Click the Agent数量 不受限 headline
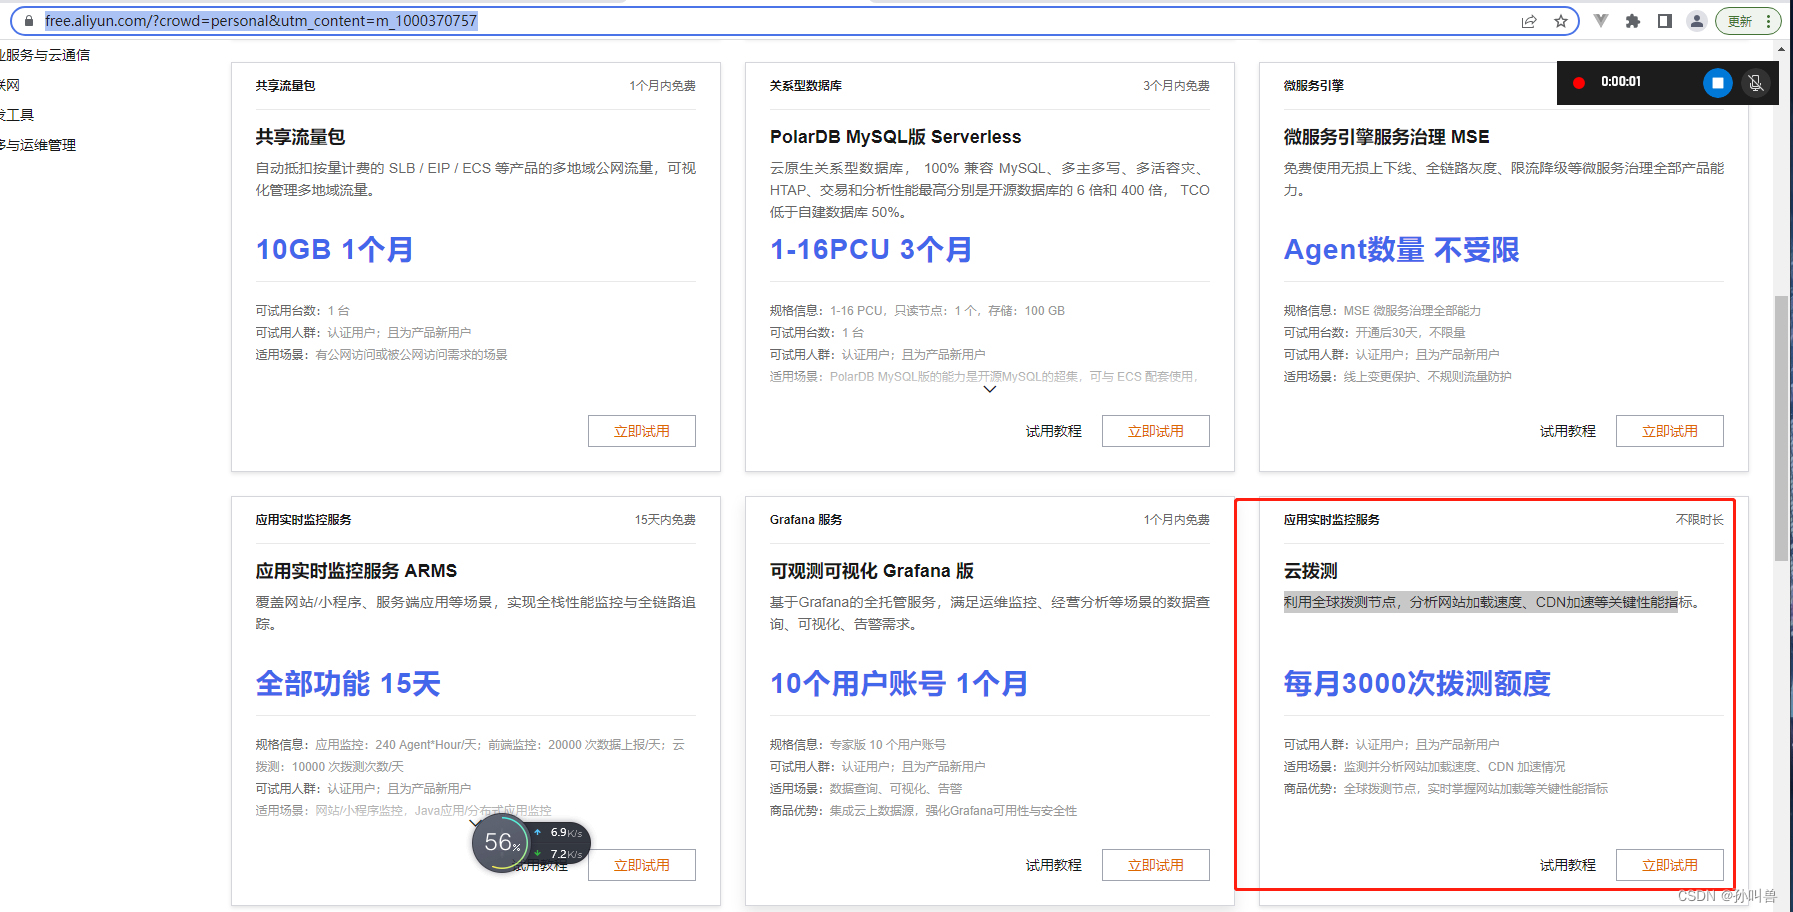This screenshot has height=912, width=1793. click(1401, 249)
